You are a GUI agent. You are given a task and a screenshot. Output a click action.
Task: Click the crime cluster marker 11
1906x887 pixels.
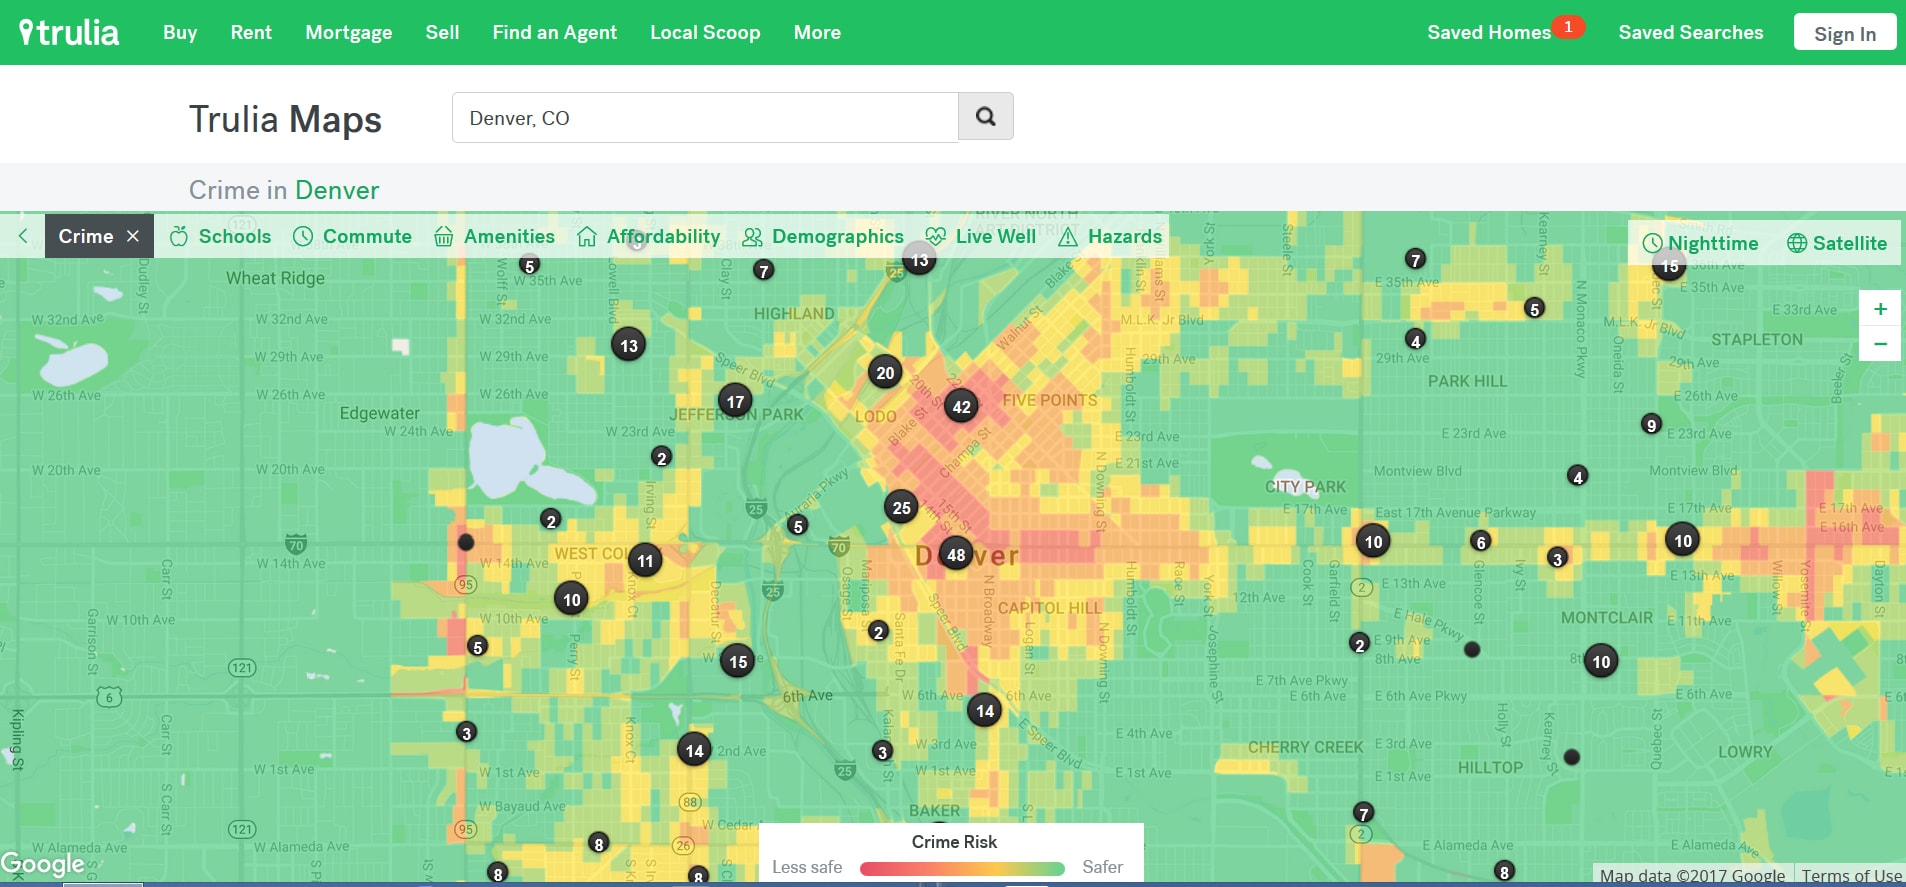pyautogui.click(x=645, y=561)
